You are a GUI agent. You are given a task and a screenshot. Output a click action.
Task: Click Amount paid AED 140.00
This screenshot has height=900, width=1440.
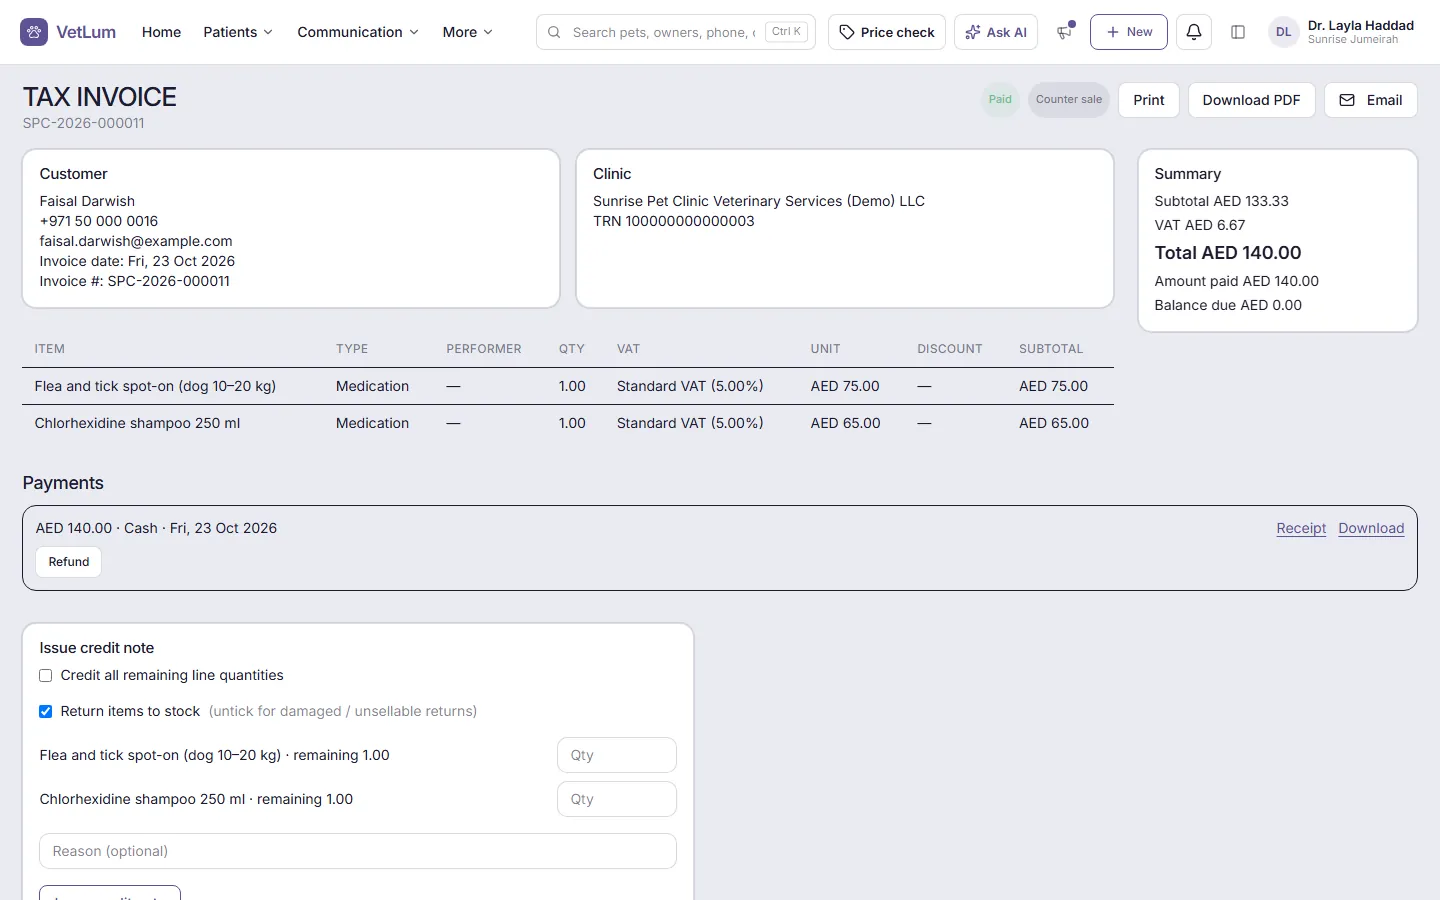(x=1236, y=281)
